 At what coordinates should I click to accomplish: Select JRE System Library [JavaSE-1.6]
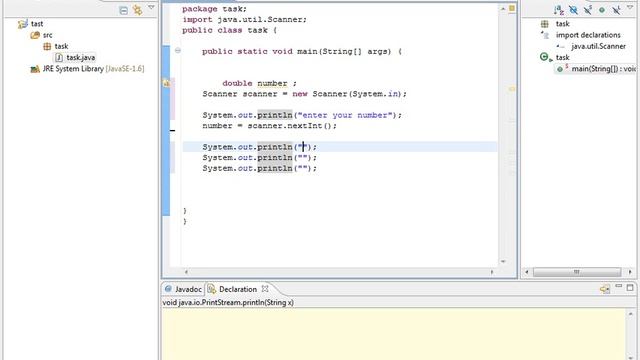[93, 69]
